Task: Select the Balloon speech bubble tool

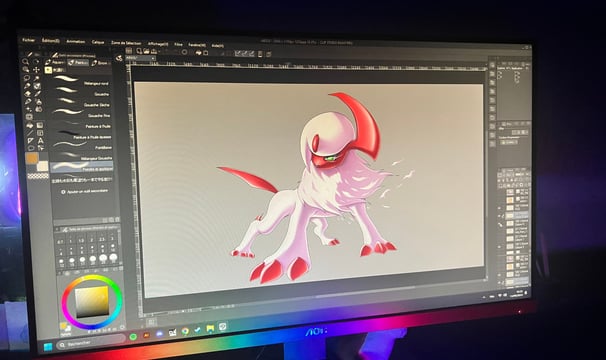Action: tap(31, 148)
